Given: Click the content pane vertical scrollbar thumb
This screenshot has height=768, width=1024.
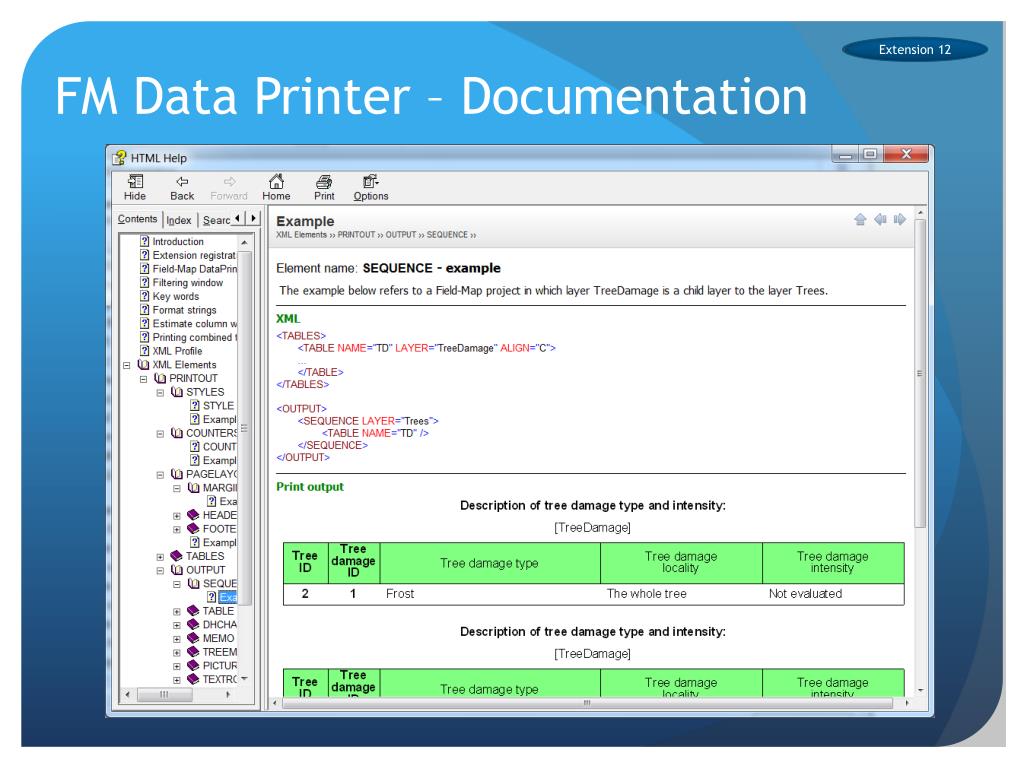Looking at the screenshot, I should (920, 374).
